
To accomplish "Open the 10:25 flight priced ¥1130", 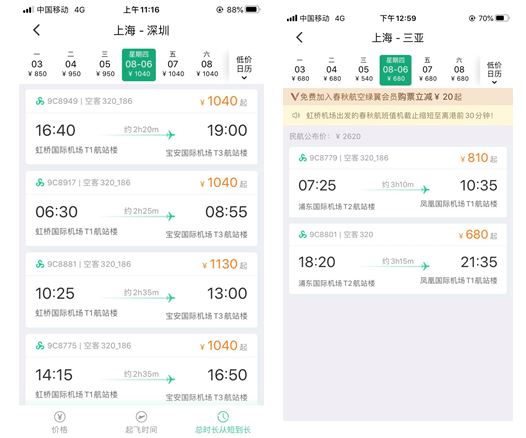I will pyautogui.click(x=141, y=290).
